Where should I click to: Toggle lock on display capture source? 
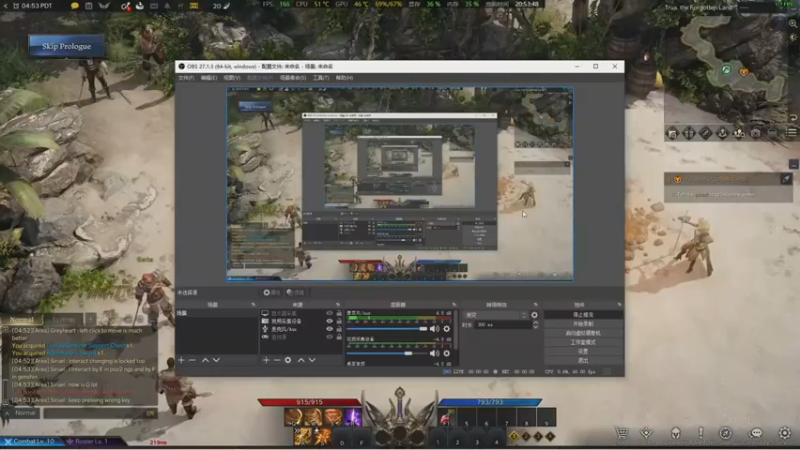point(339,313)
